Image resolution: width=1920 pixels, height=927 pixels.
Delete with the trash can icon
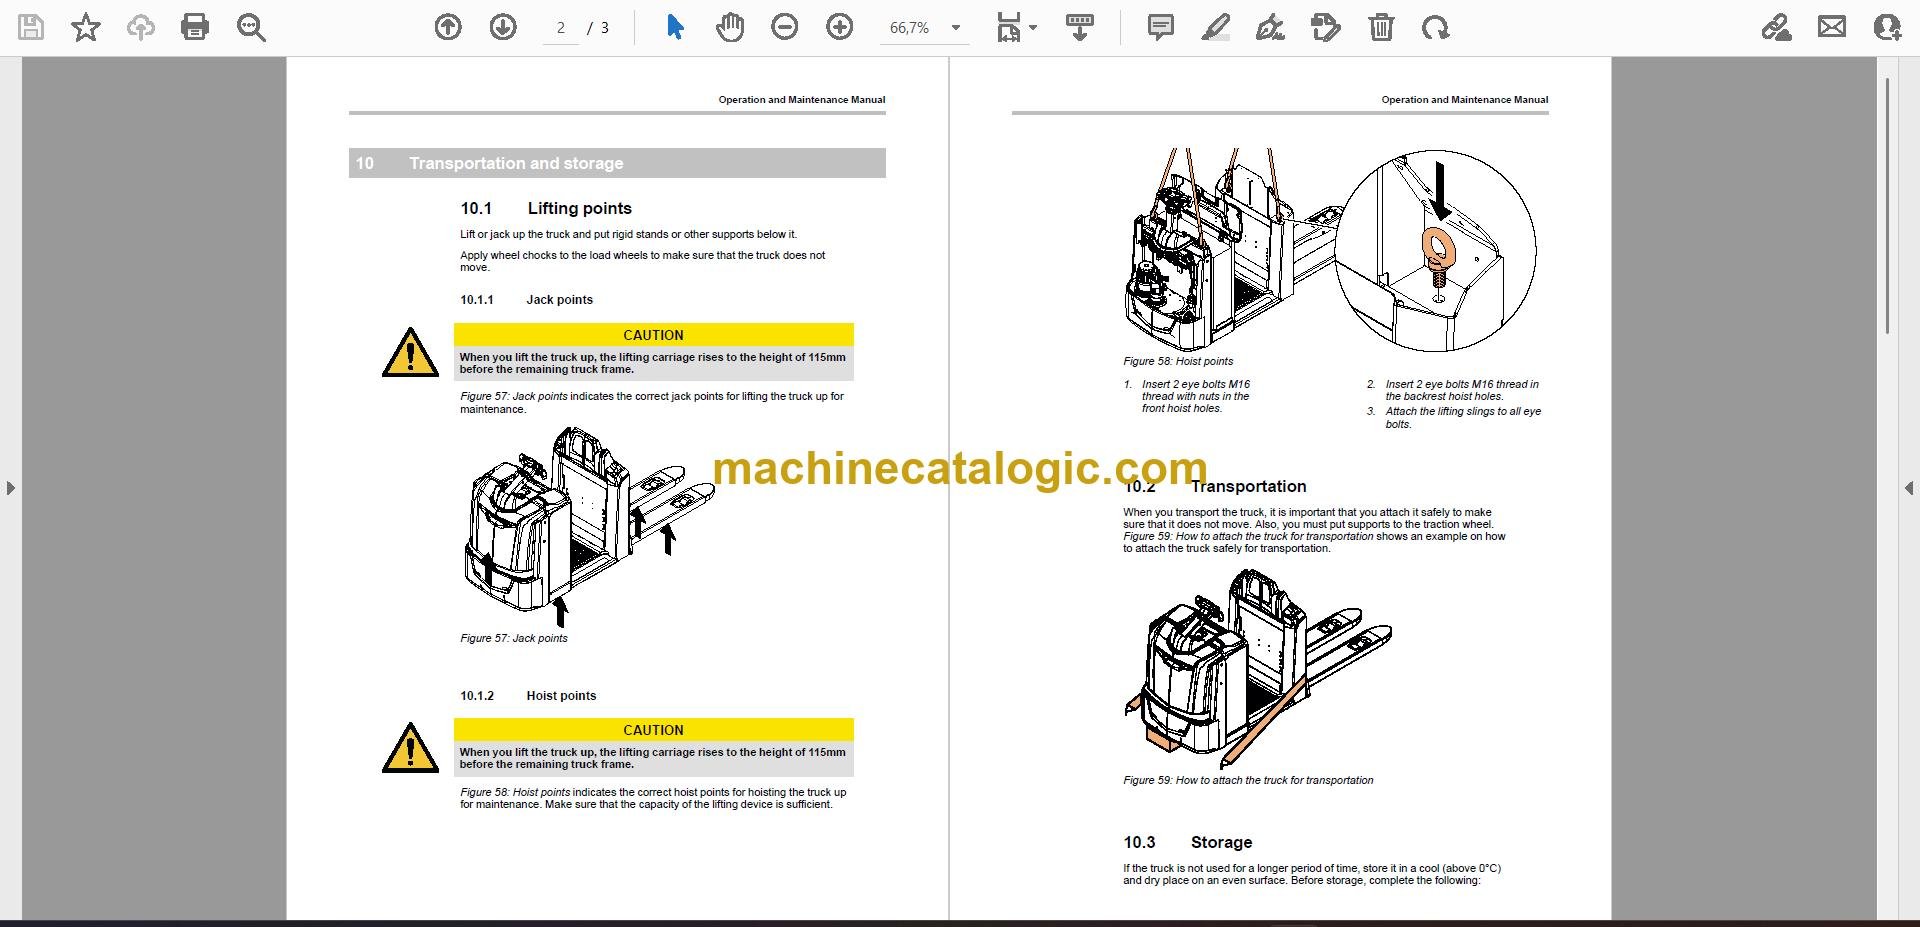tap(1381, 27)
